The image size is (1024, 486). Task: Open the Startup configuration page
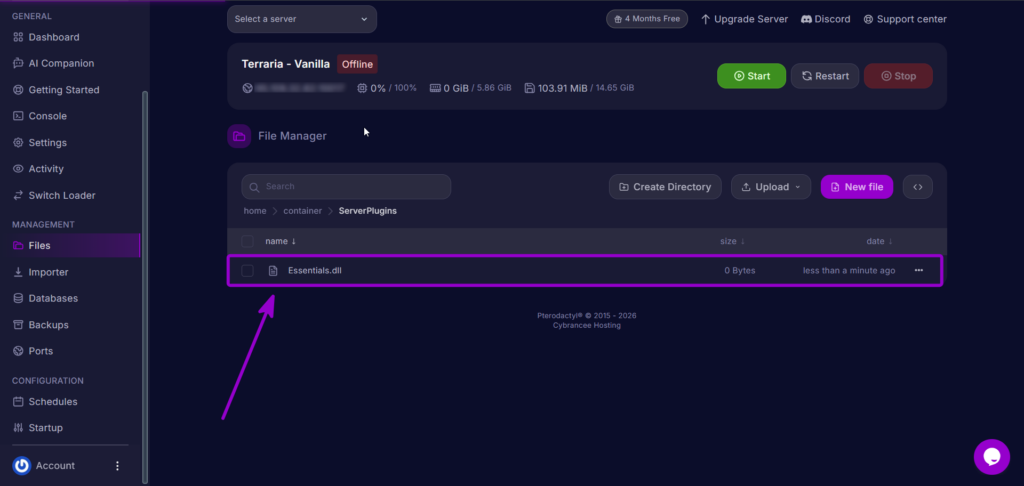(x=37, y=428)
